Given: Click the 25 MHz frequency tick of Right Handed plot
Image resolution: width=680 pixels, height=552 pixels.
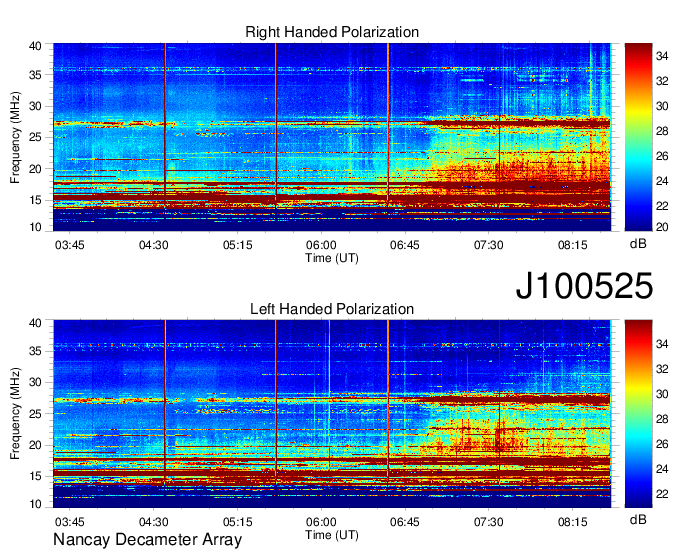Looking at the screenshot, I should [x=36, y=137].
